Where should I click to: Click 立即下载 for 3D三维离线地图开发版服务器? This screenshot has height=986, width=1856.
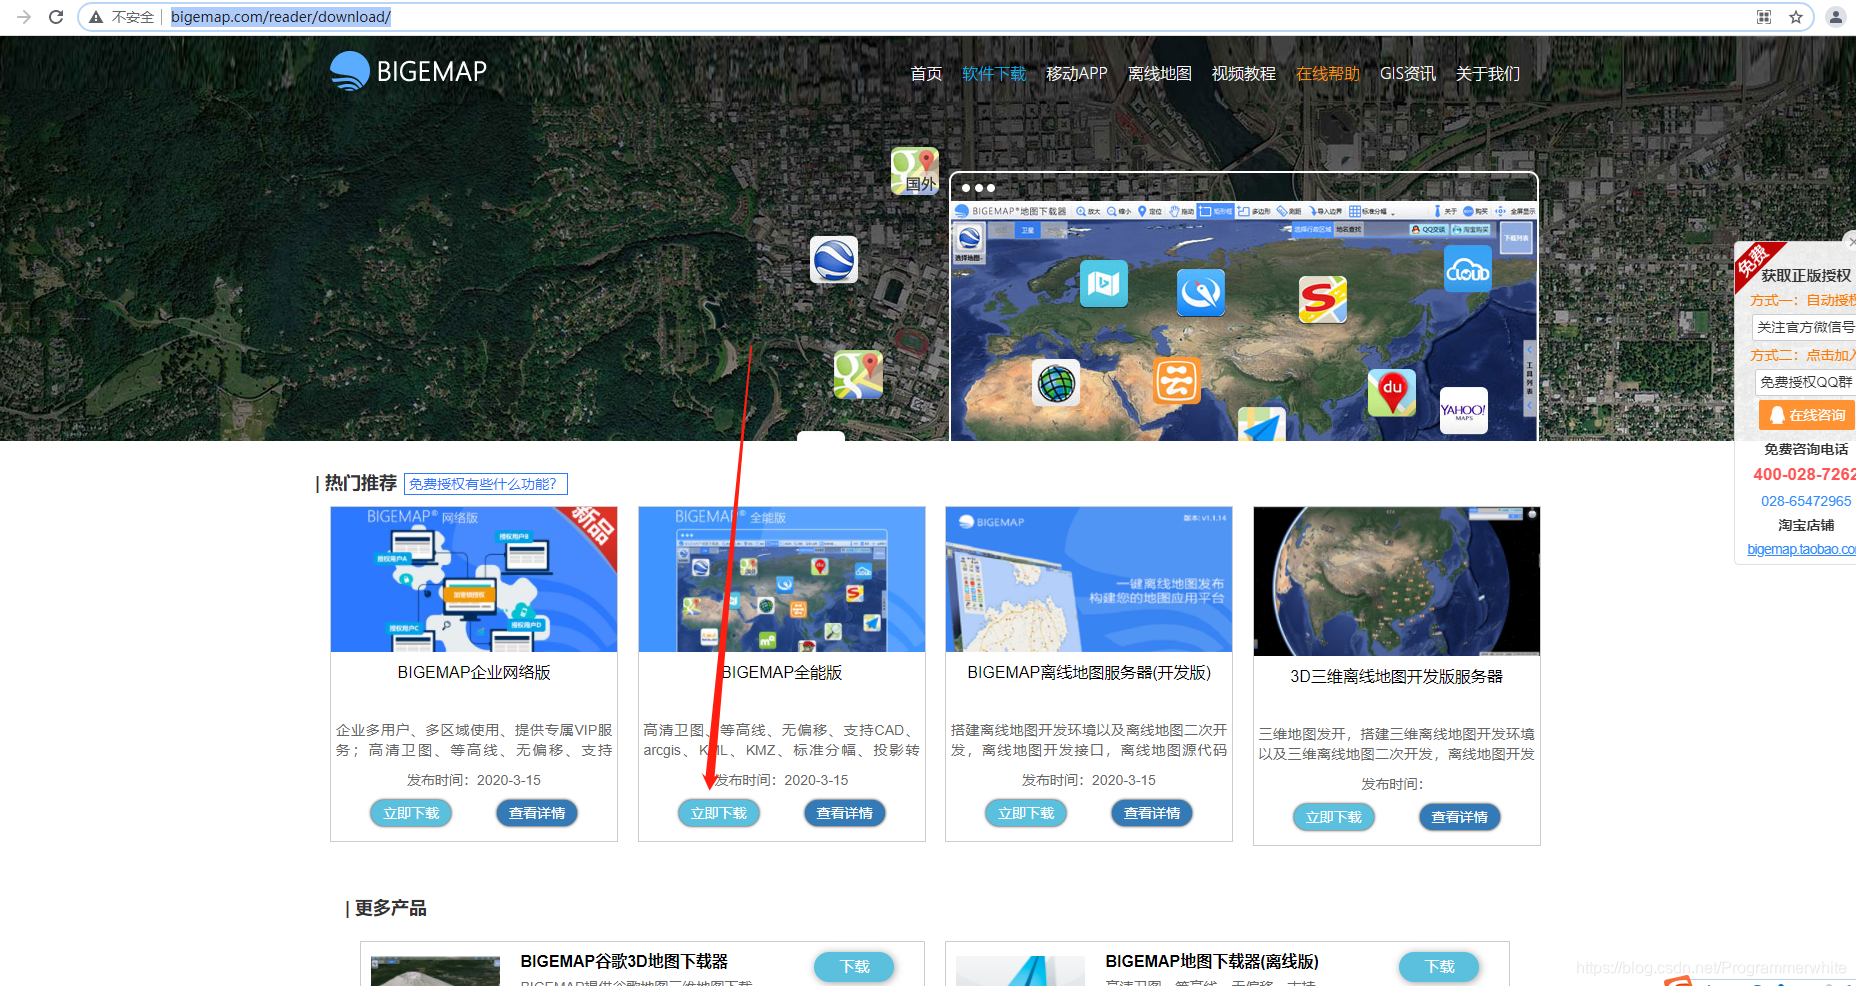coord(1334,817)
